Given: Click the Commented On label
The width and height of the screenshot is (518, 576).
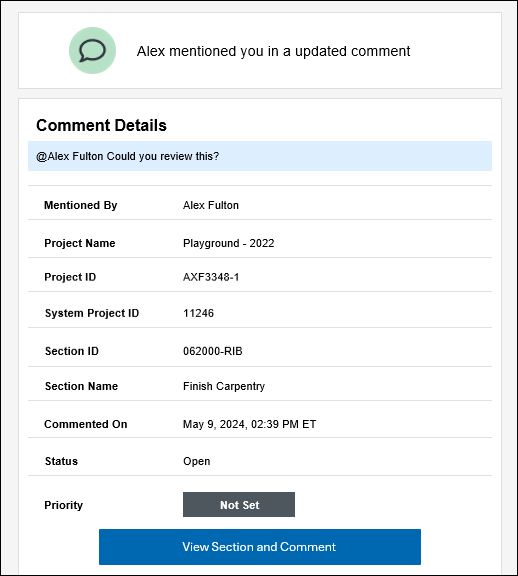Looking at the screenshot, I should click(86, 424).
